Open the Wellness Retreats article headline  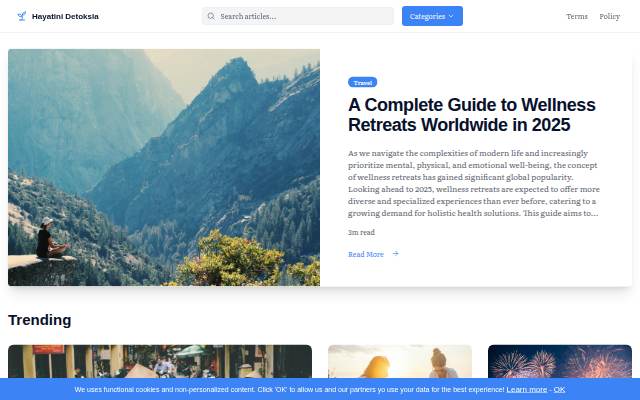tap(472, 115)
